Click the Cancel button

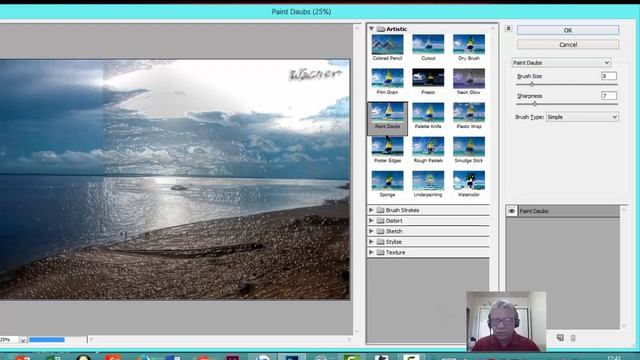pyautogui.click(x=568, y=44)
